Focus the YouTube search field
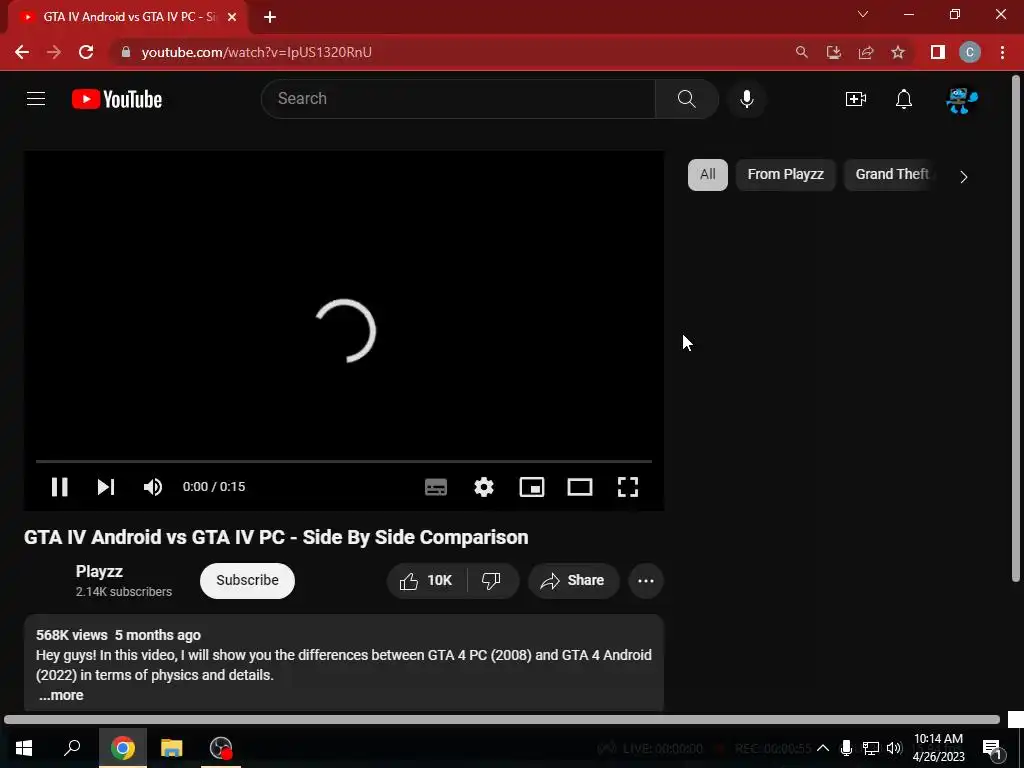This screenshot has width=1024, height=768. pyautogui.click(x=458, y=99)
